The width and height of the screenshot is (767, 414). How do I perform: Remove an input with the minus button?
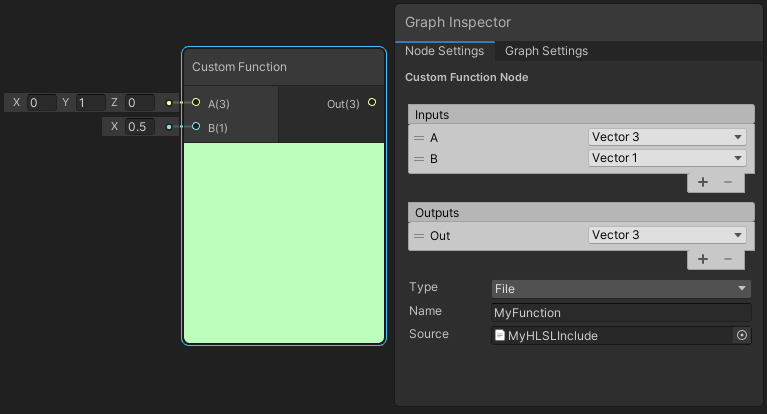[x=728, y=182]
